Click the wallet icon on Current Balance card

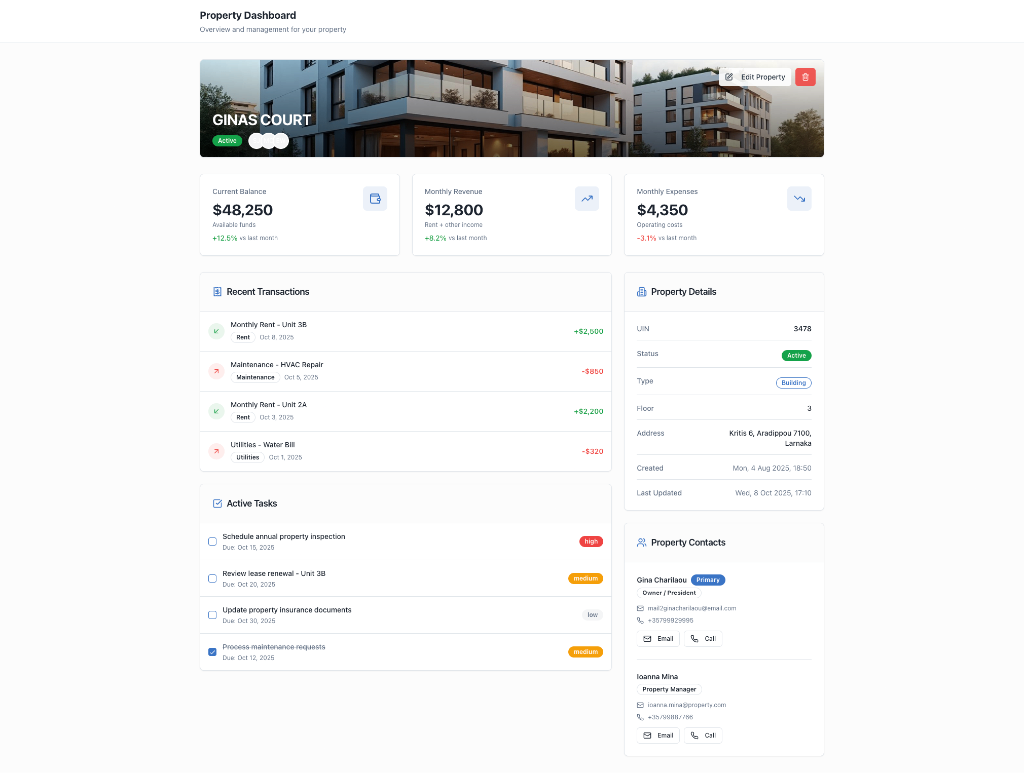[x=375, y=198]
